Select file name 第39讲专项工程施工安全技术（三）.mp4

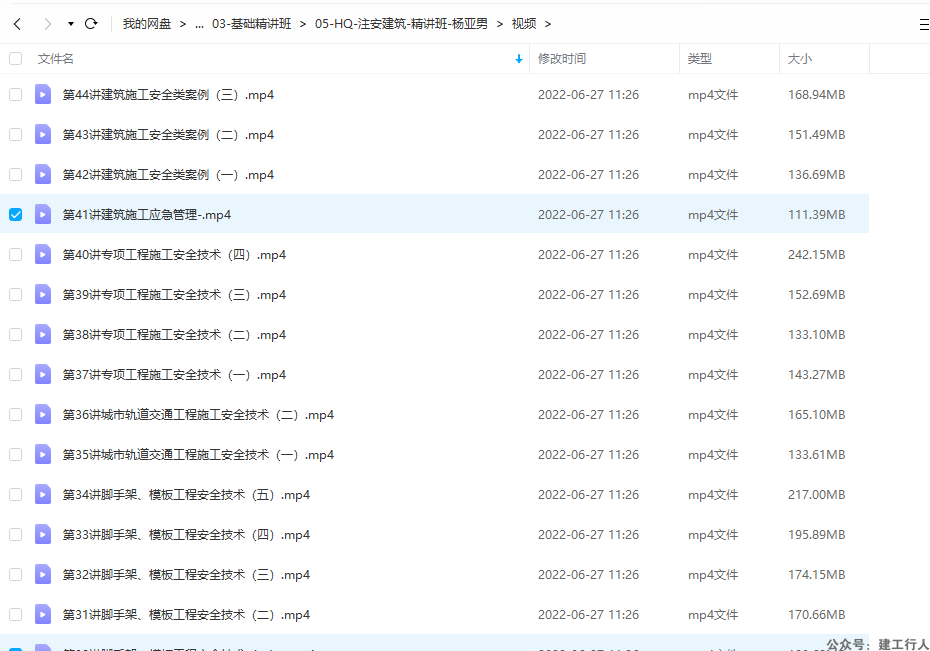coord(174,295)
